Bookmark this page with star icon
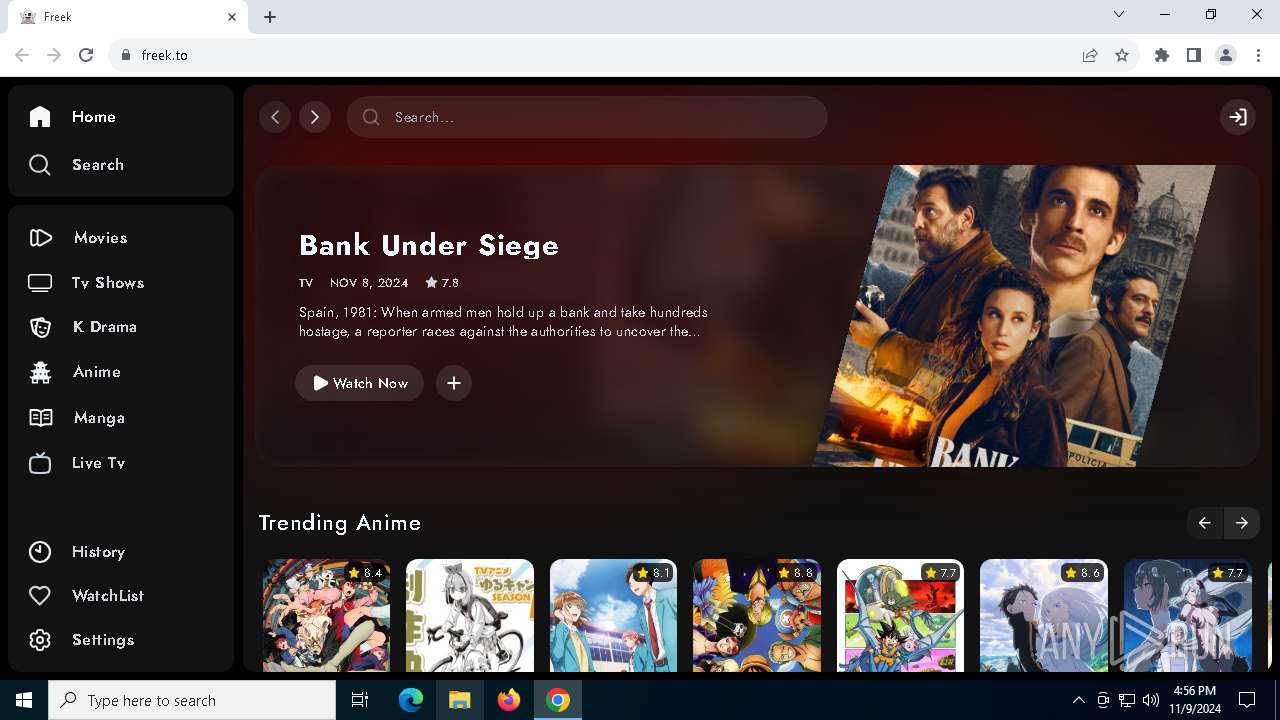The height and width of the screenshot is (720, 1280). click(x=1122, y=55)
